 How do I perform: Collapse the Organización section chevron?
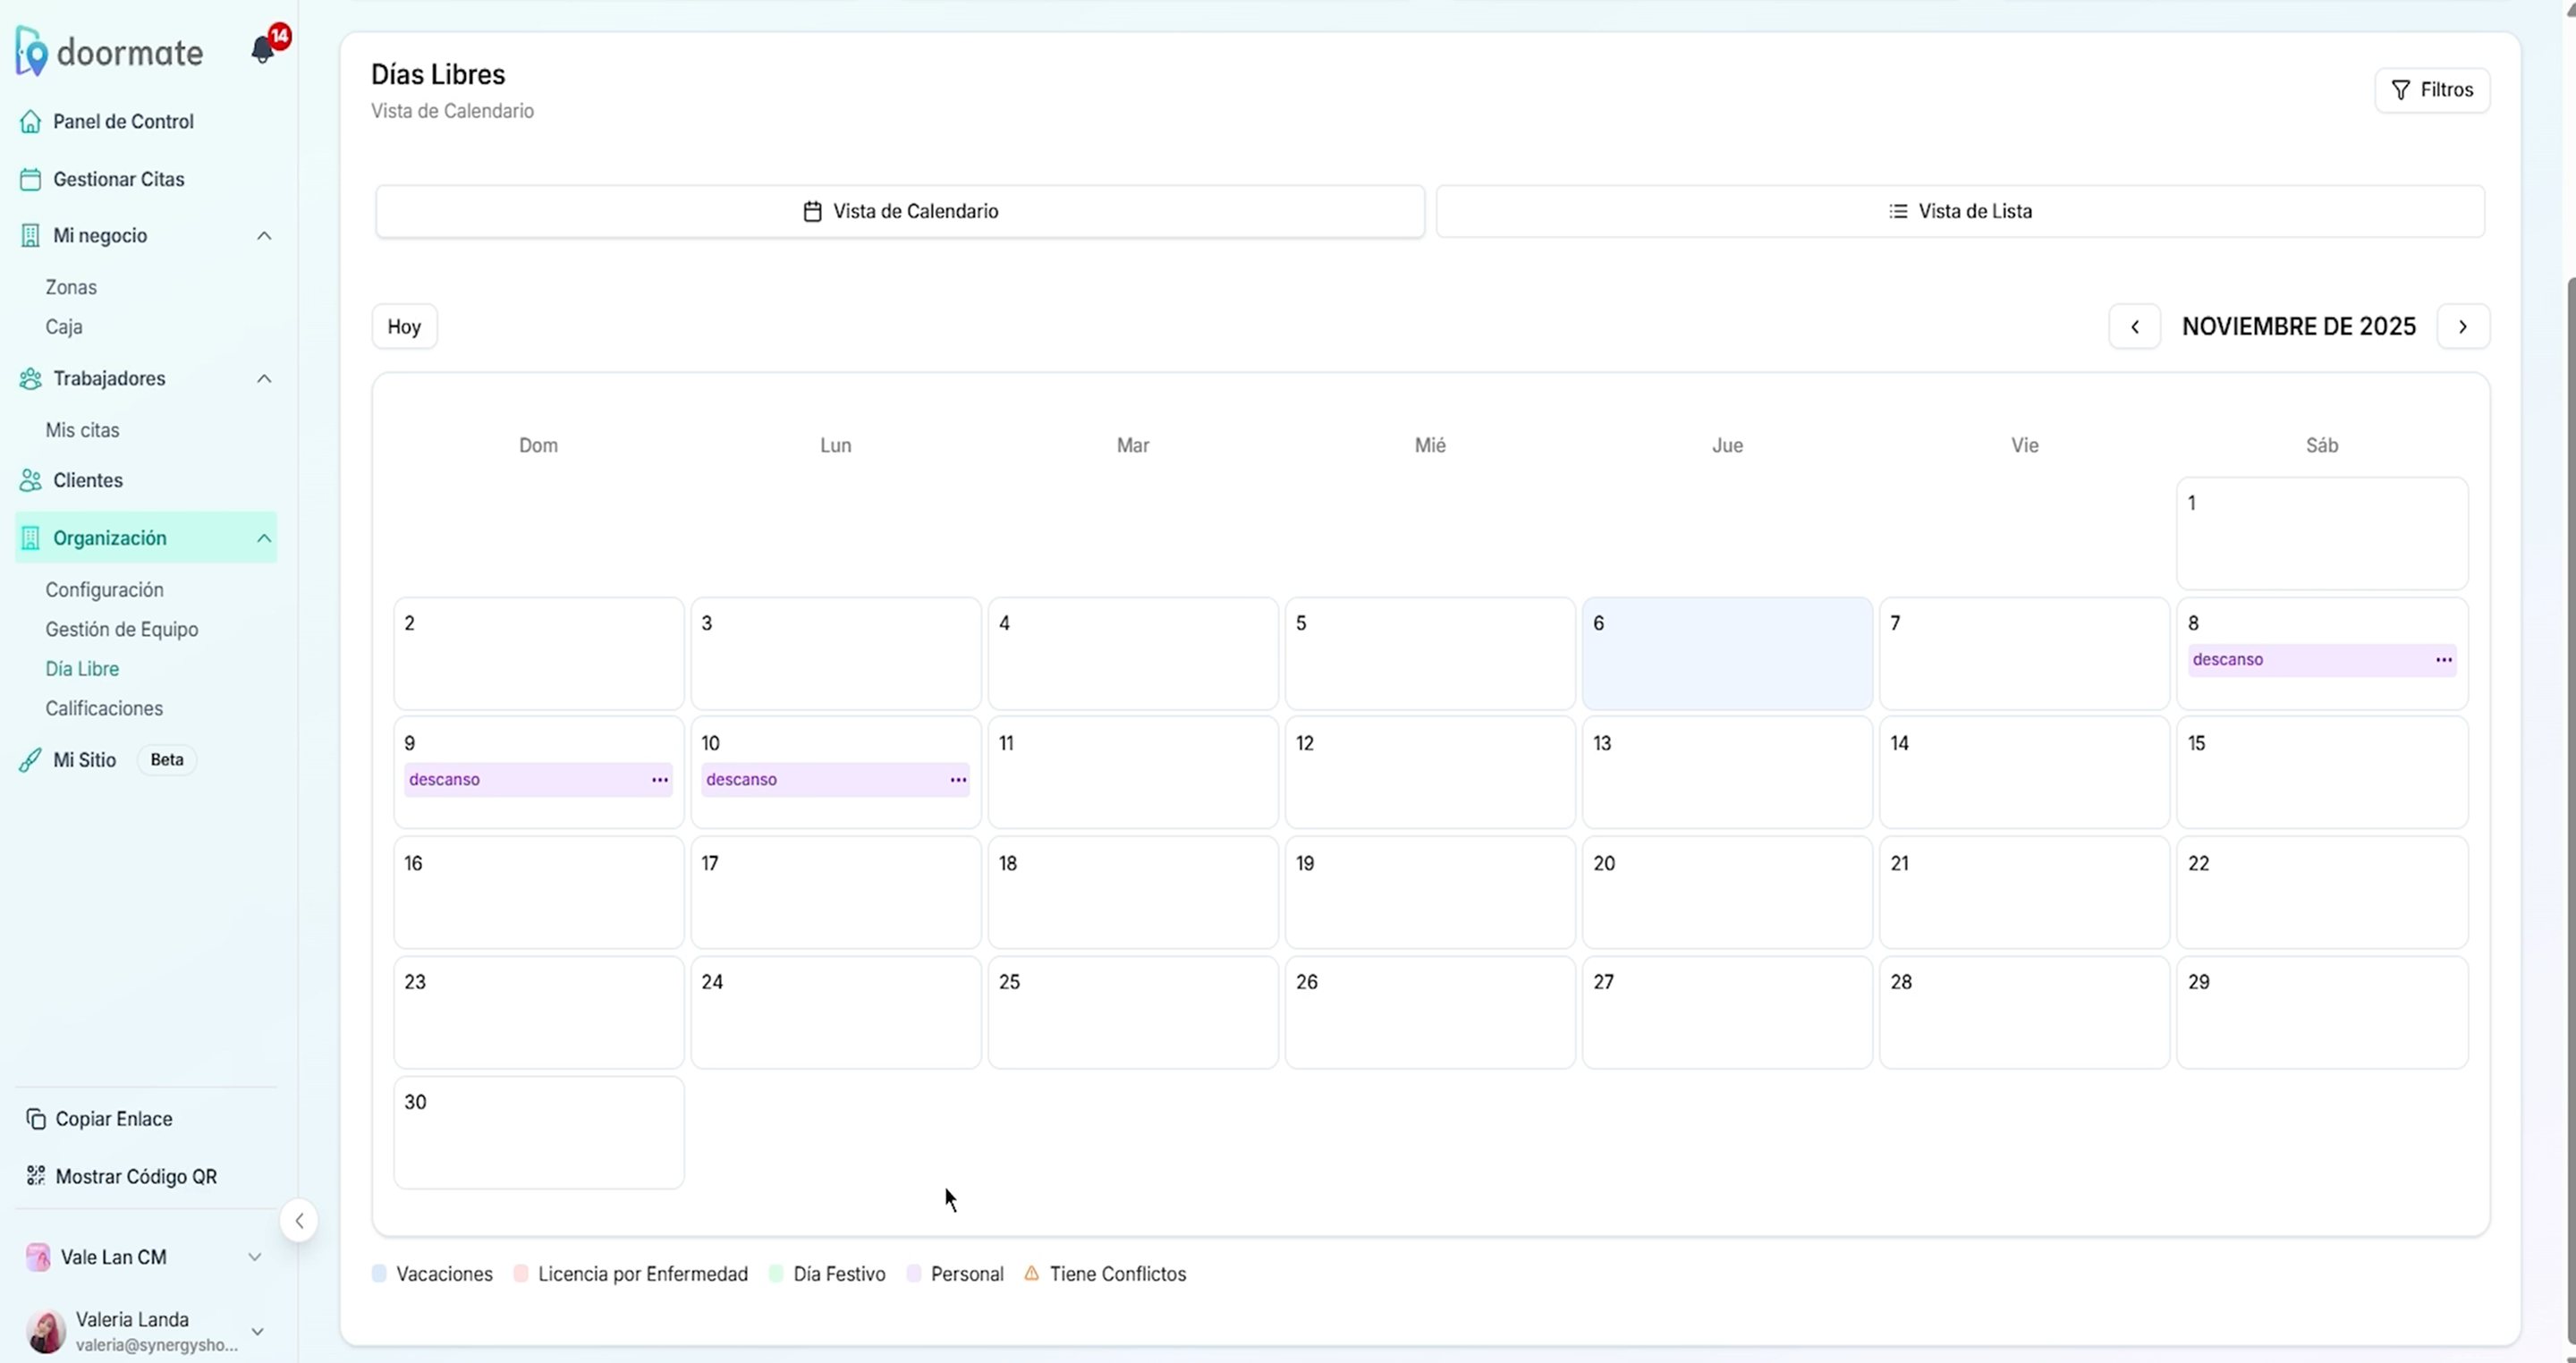(264, 538)
